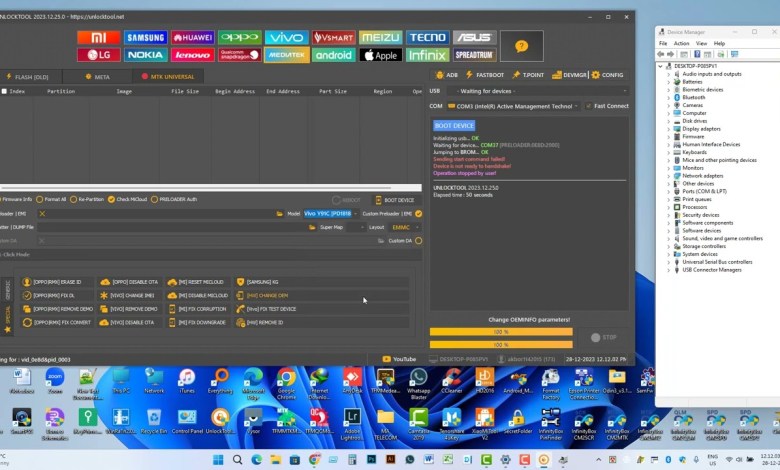The image size is (780, 470).
Task: Open the Model dropdown showing Vivo Y91C
Action: (x=331, y=214)
